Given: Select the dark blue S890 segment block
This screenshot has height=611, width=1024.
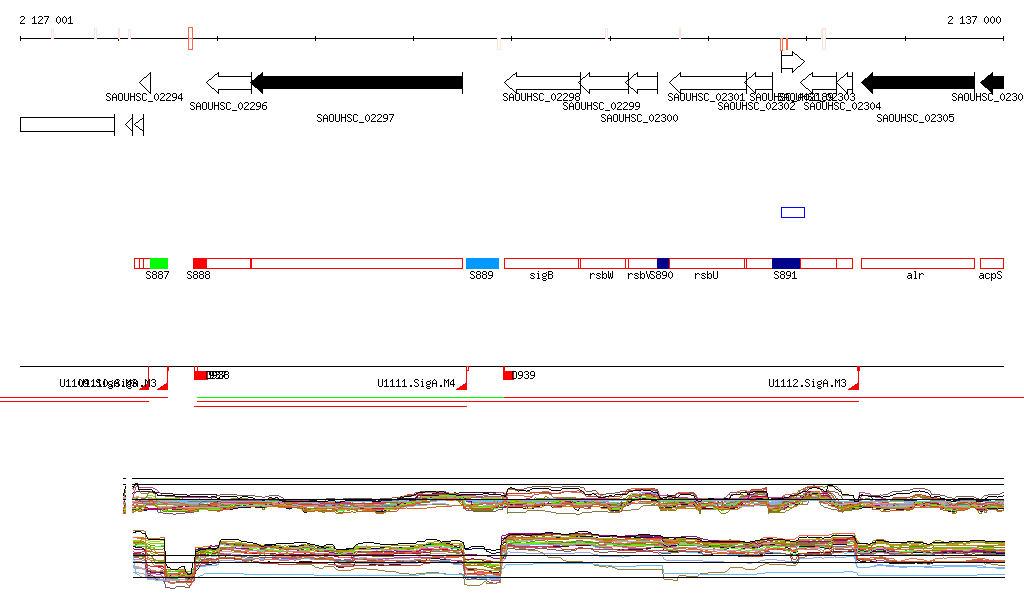Looking at the screenshot, I should 663,264.
